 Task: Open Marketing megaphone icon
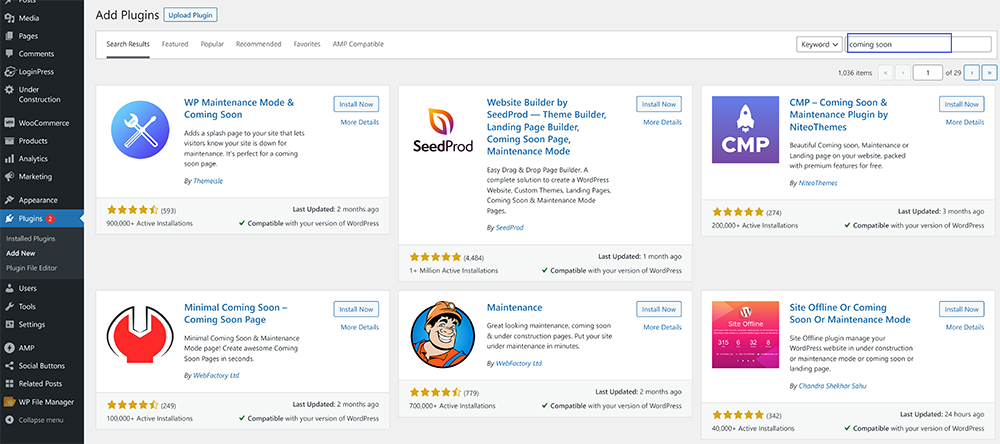click(x=9, y=177)
